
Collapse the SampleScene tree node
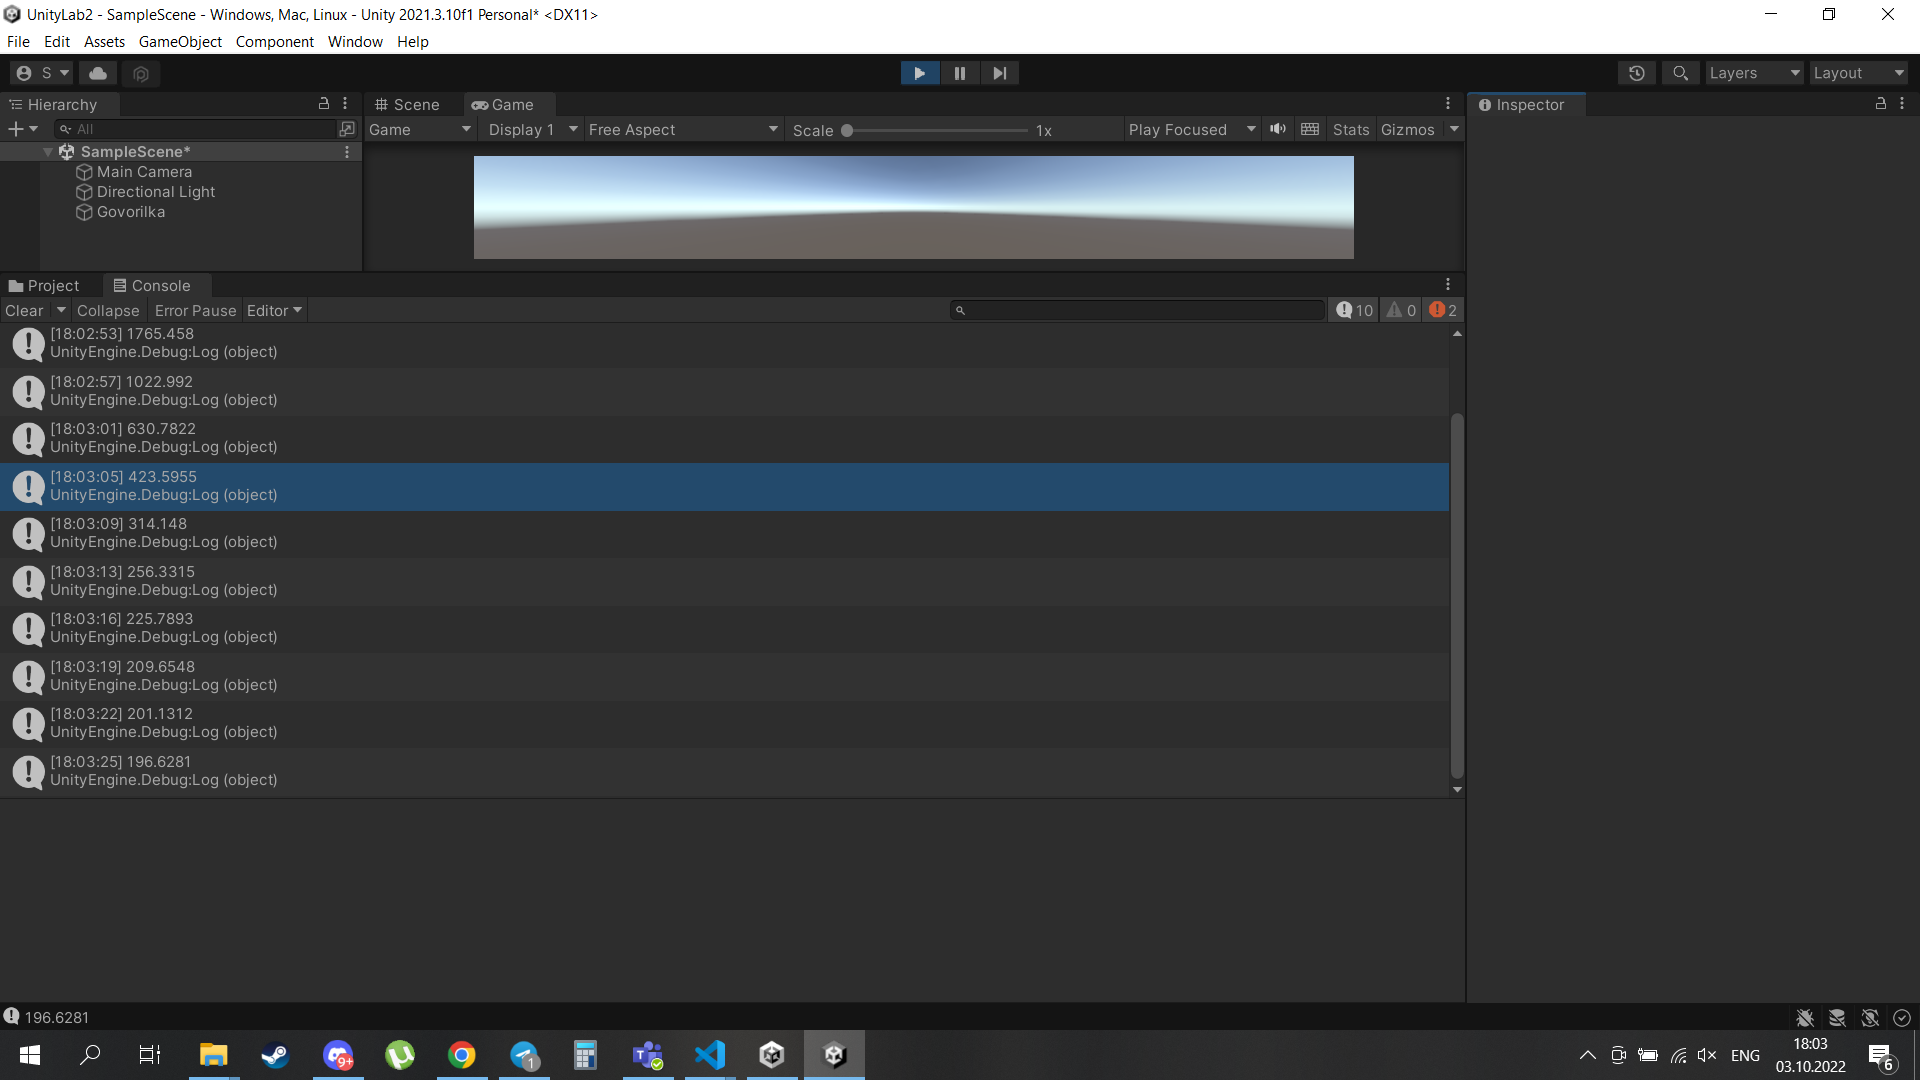pyautogui.click(x=48, y=152)
